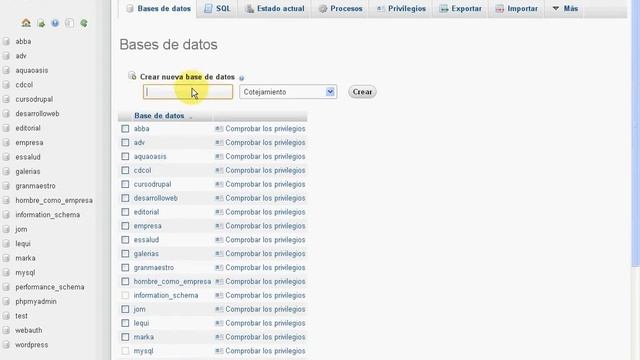Tick the desarrolloweb checkbox
640x360 pixels.
click(125, 198)
